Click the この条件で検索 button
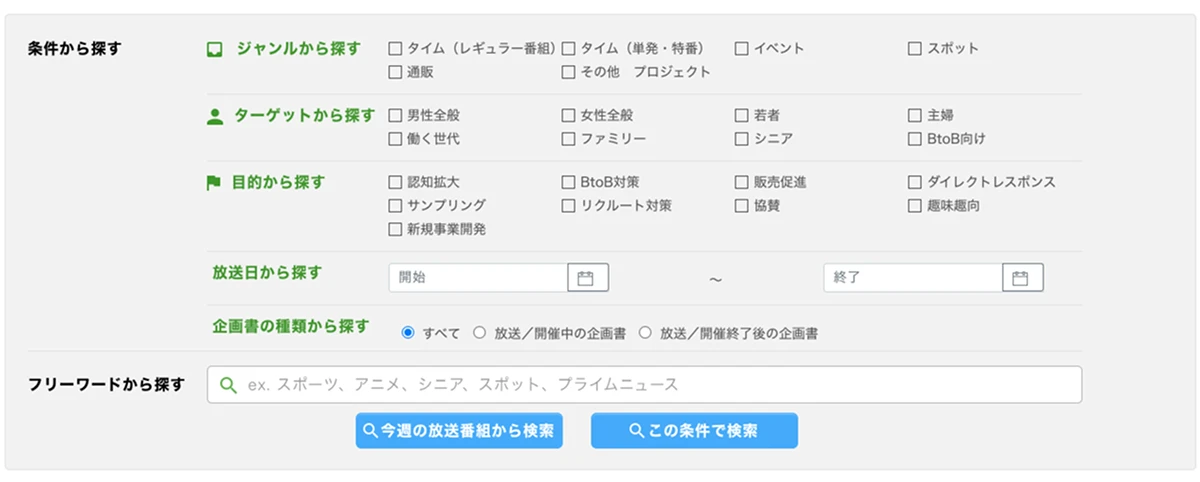This screenshot has width=1200, height=482. [694, 431]
